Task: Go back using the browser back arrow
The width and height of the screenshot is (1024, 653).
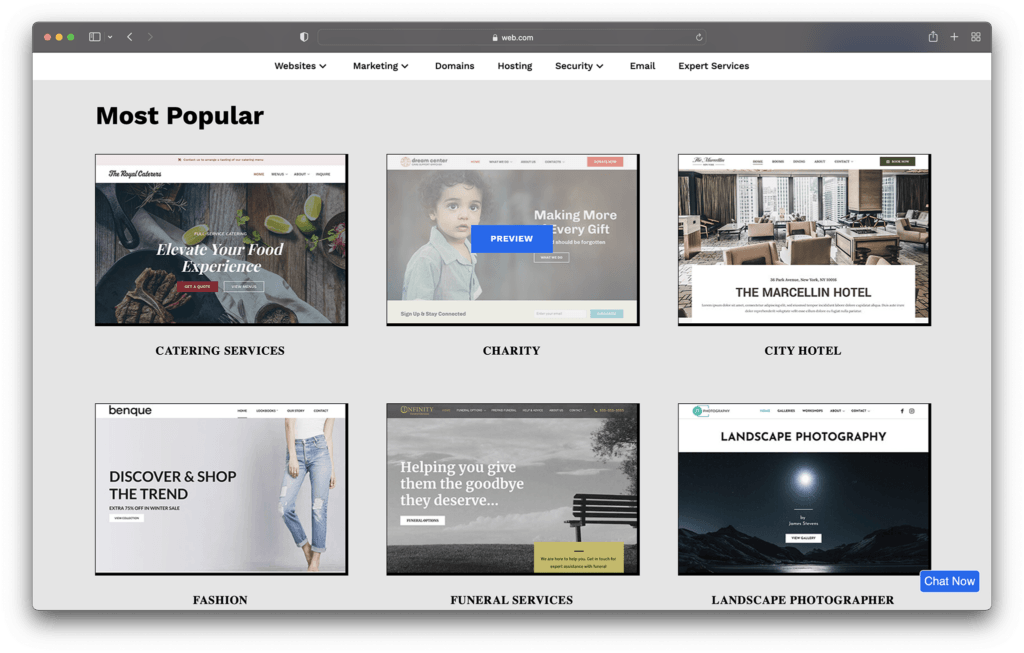Action: (x=130, y=37)
